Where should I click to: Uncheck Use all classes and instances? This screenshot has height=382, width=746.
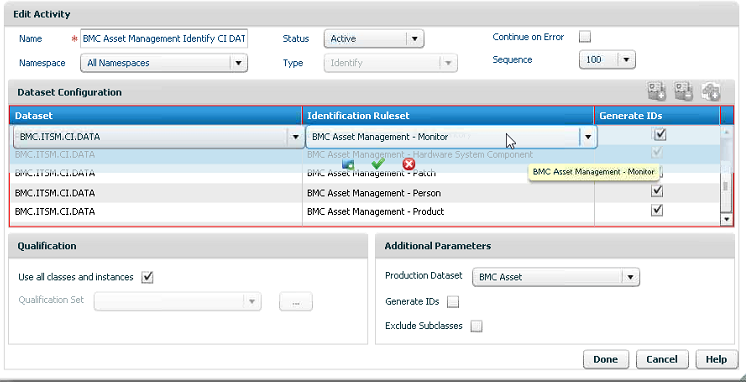[x=147, y=277]
